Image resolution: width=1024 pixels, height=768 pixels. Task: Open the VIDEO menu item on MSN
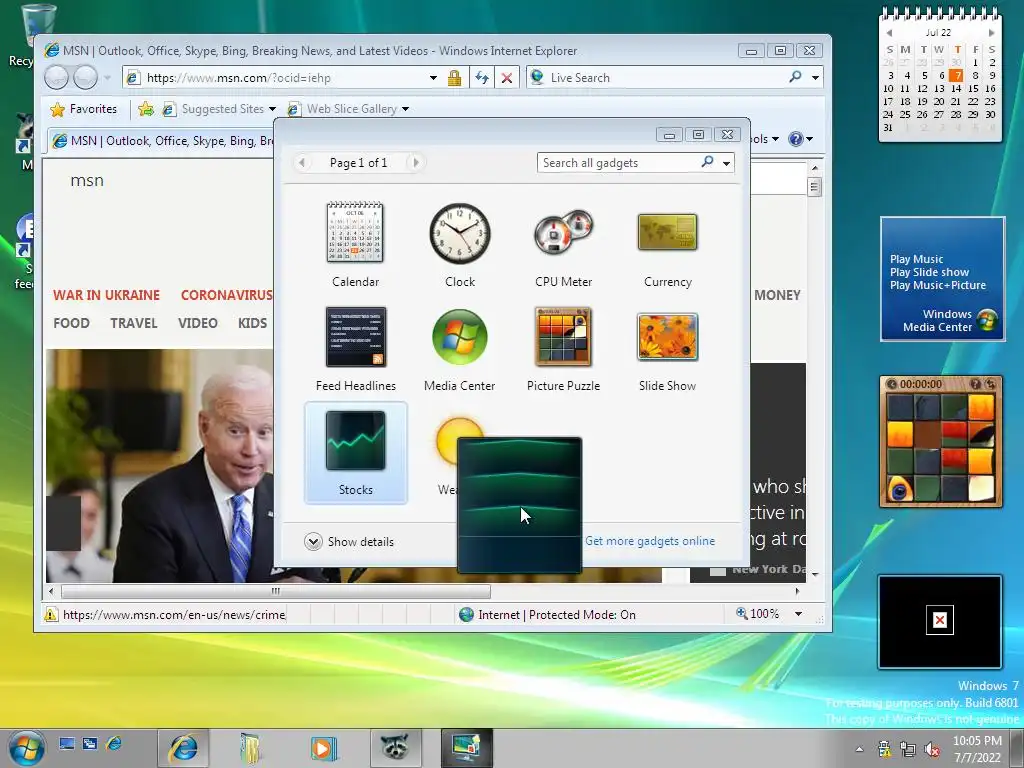[198, 323]
